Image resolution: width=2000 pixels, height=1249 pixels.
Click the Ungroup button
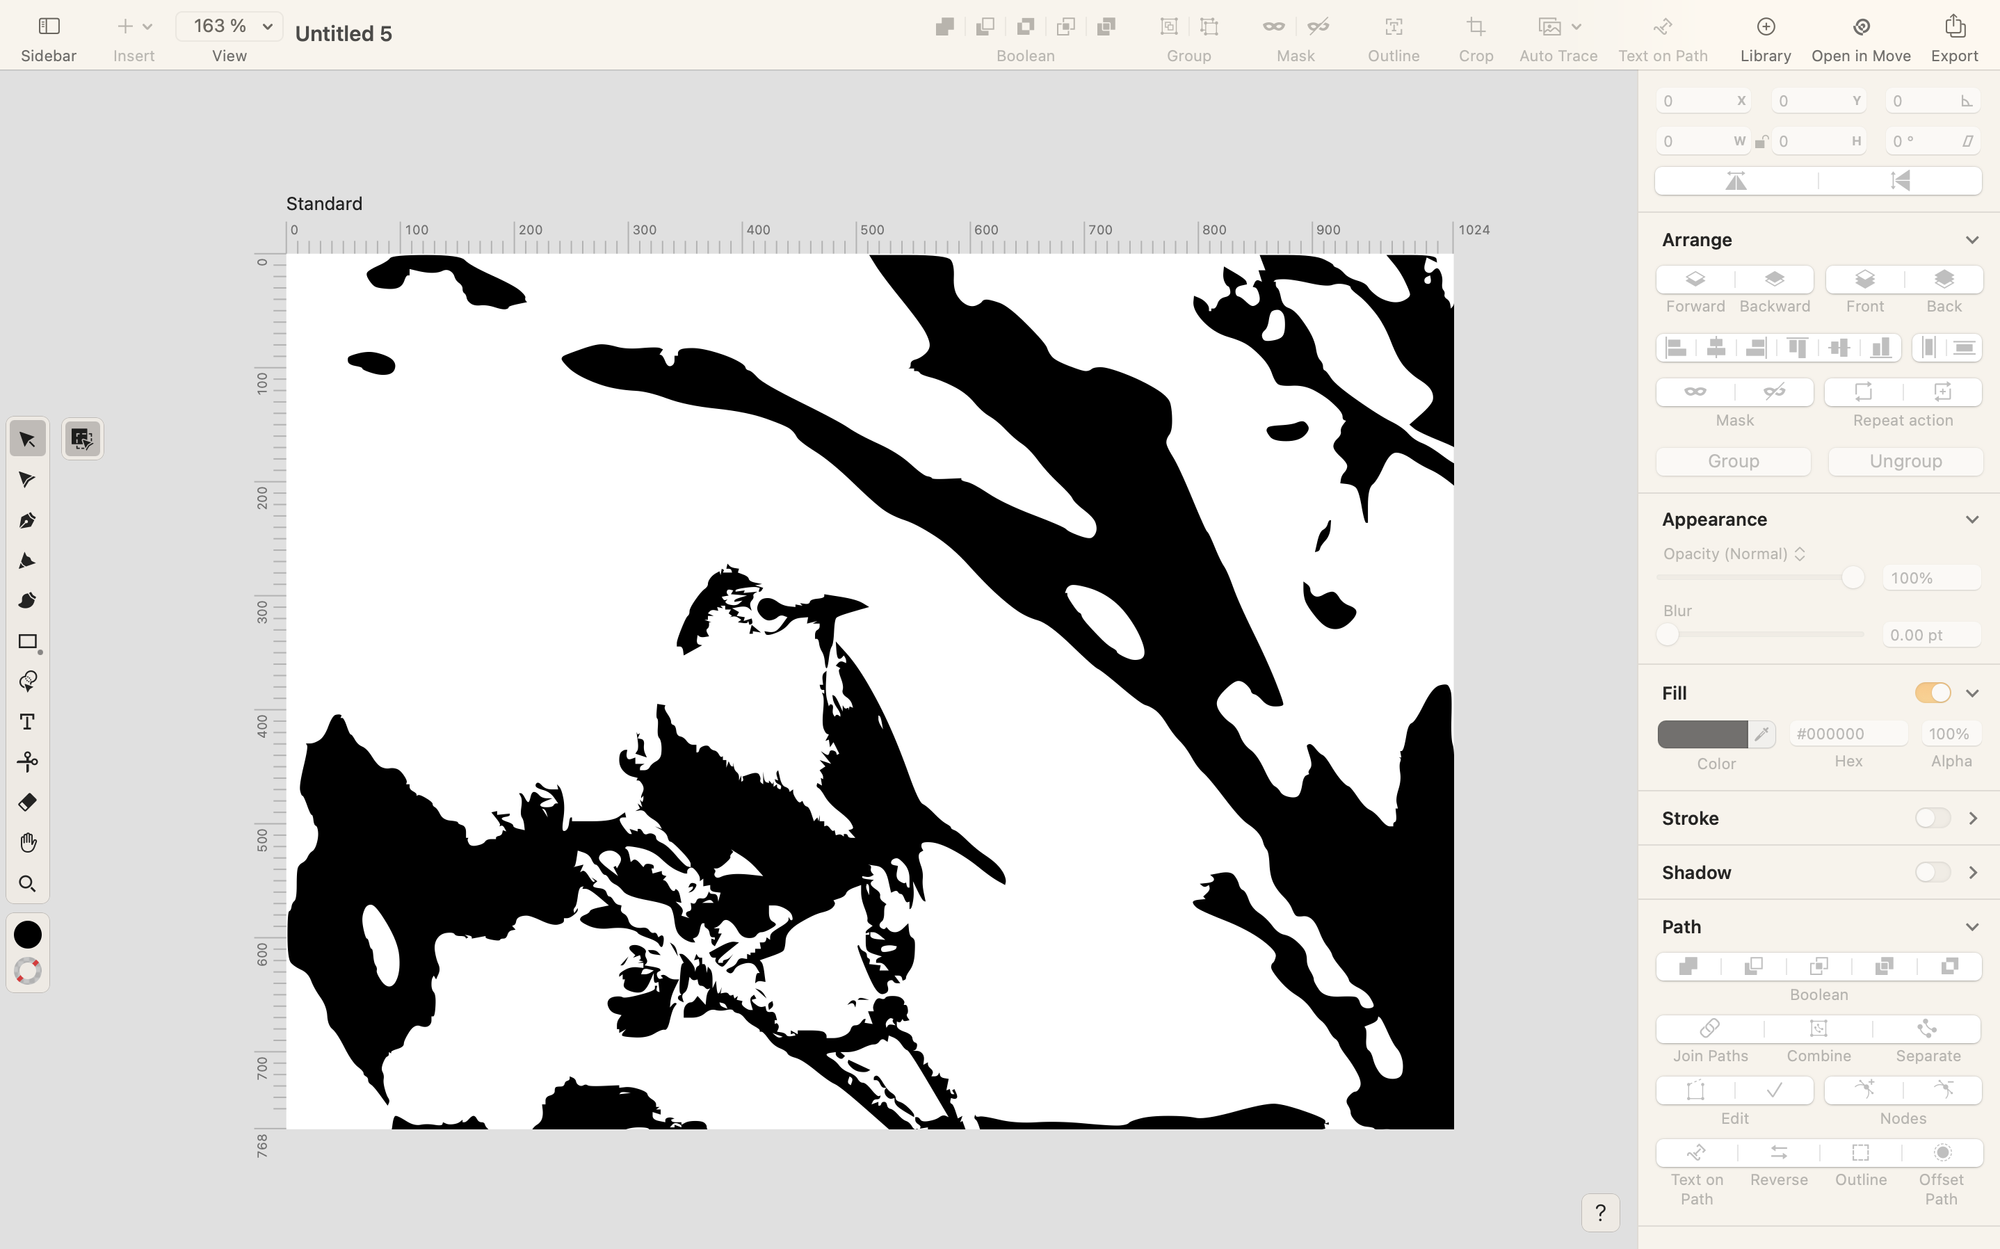click(1905, 460)
